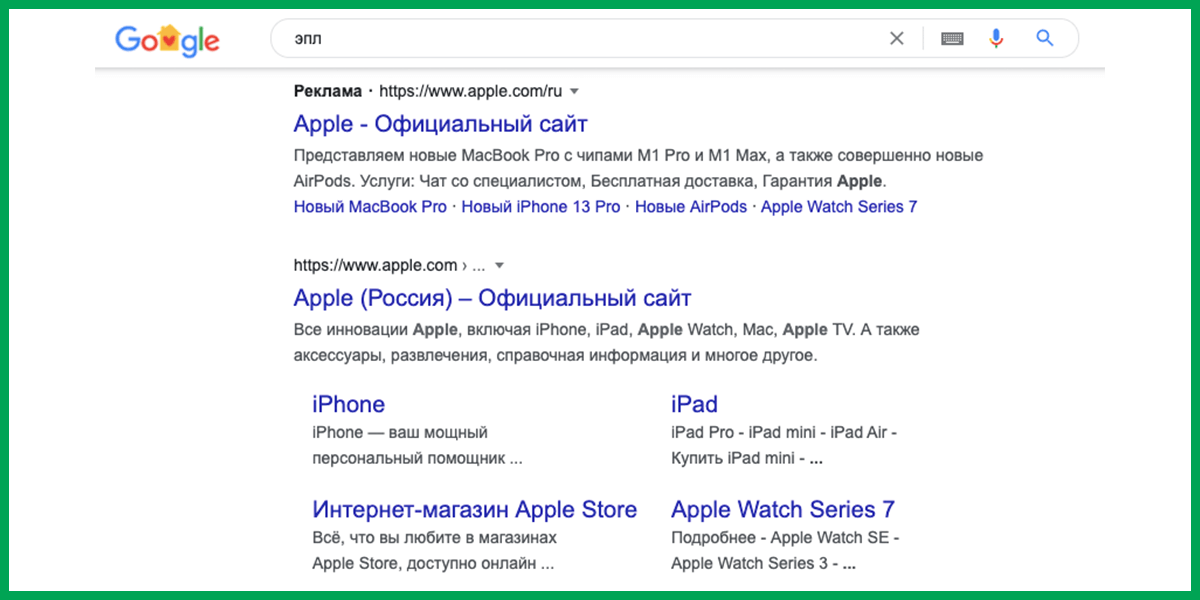Screen dimensions: 1200x600
Task: Submit search with the magnifying glass icon
Action: 1045,39
